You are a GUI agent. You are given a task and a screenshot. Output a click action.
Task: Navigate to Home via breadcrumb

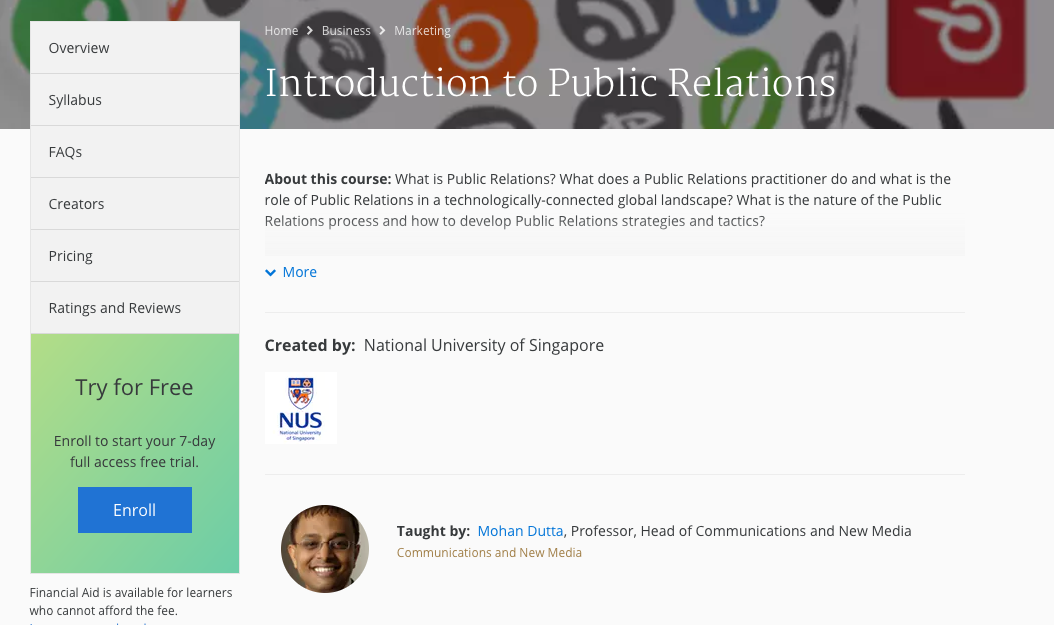click(281, 31)
